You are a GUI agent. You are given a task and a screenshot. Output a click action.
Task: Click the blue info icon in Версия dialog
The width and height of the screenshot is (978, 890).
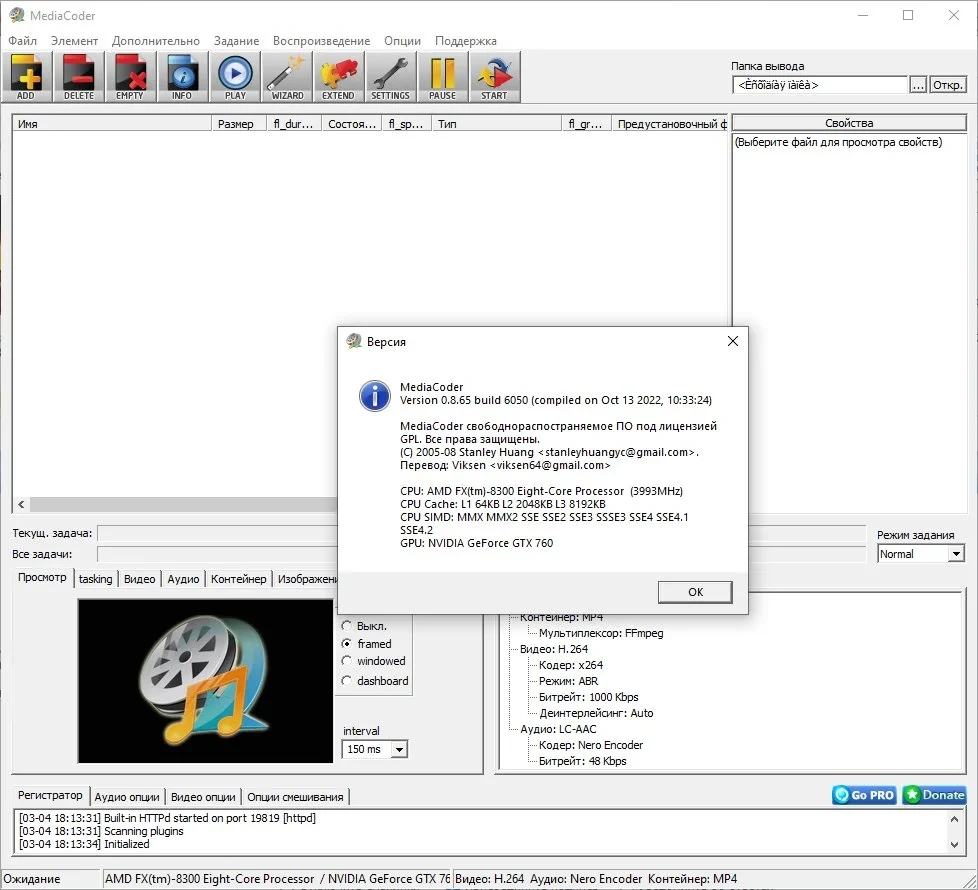tap(374, 396)
